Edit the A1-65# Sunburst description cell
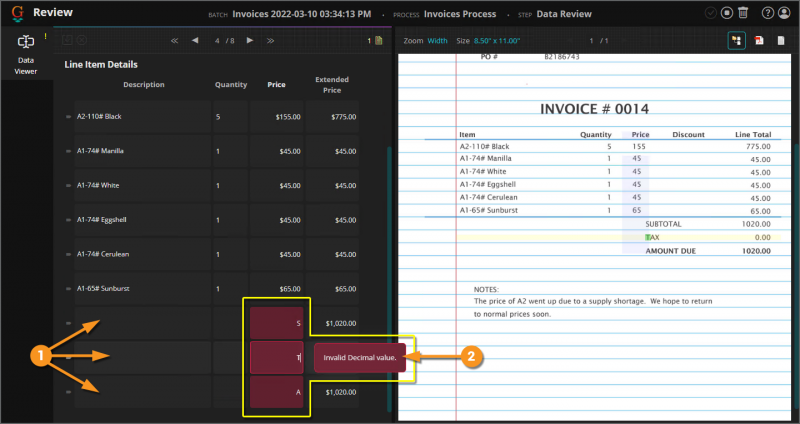 [x=142, y=289]
